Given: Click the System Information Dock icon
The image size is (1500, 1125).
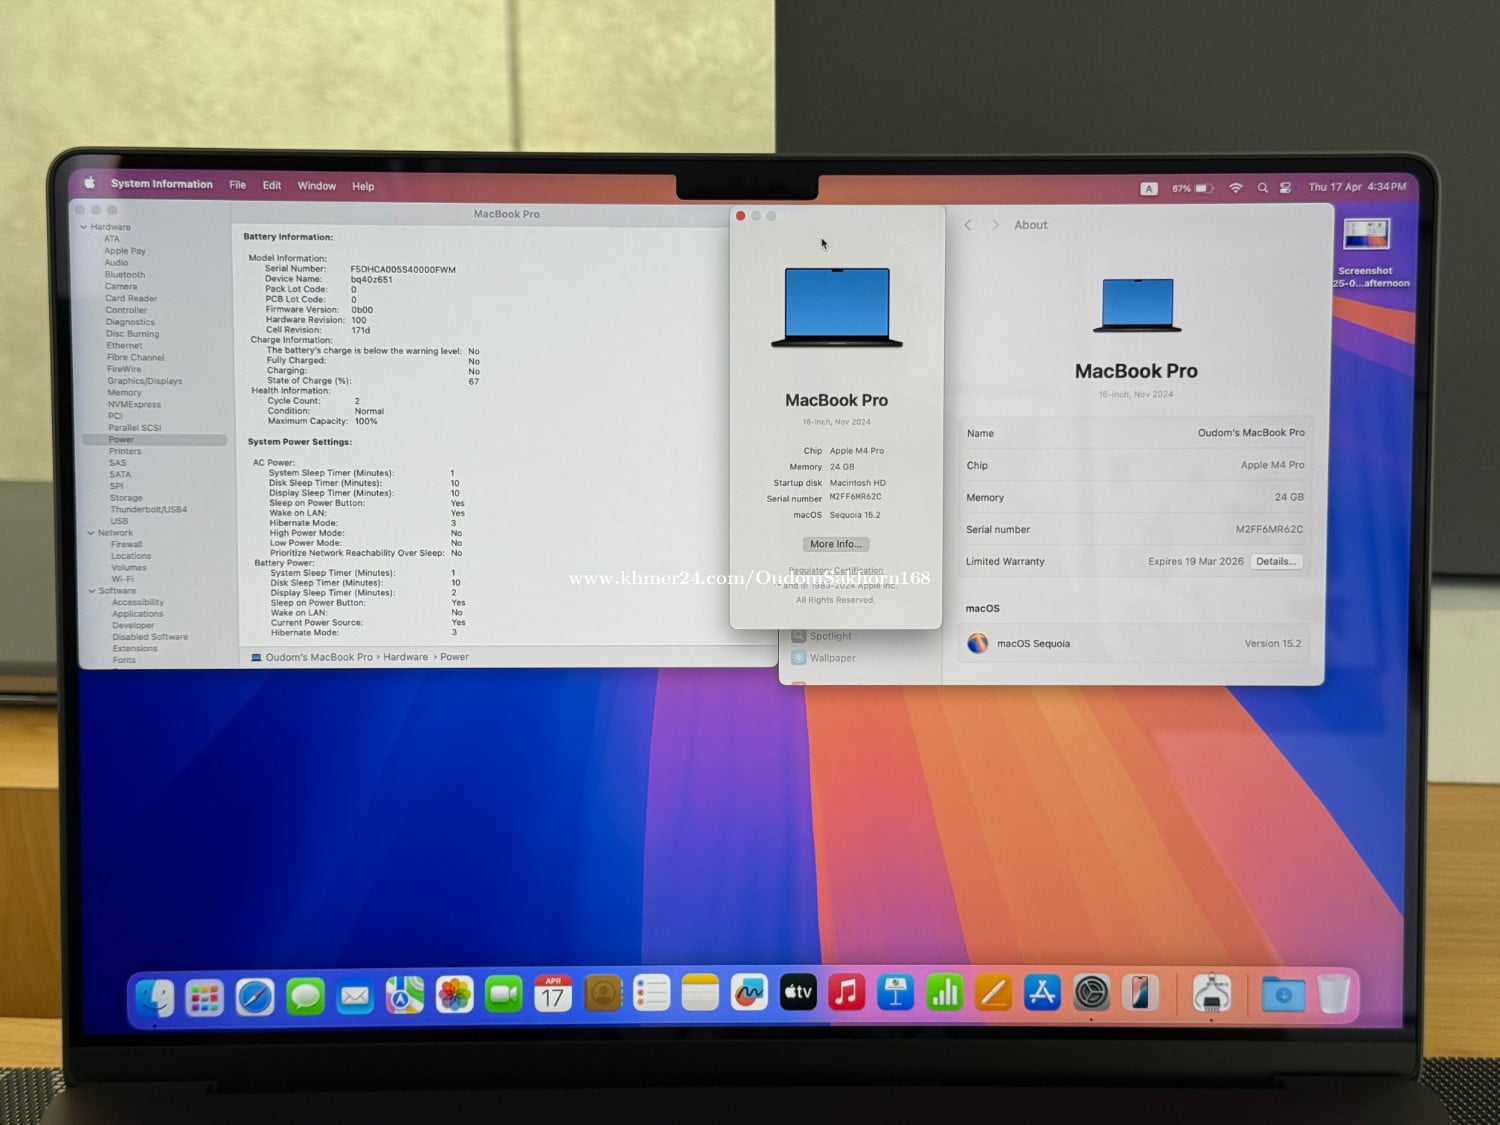Looking at the screenshot, I should (x=1212, y=994).
